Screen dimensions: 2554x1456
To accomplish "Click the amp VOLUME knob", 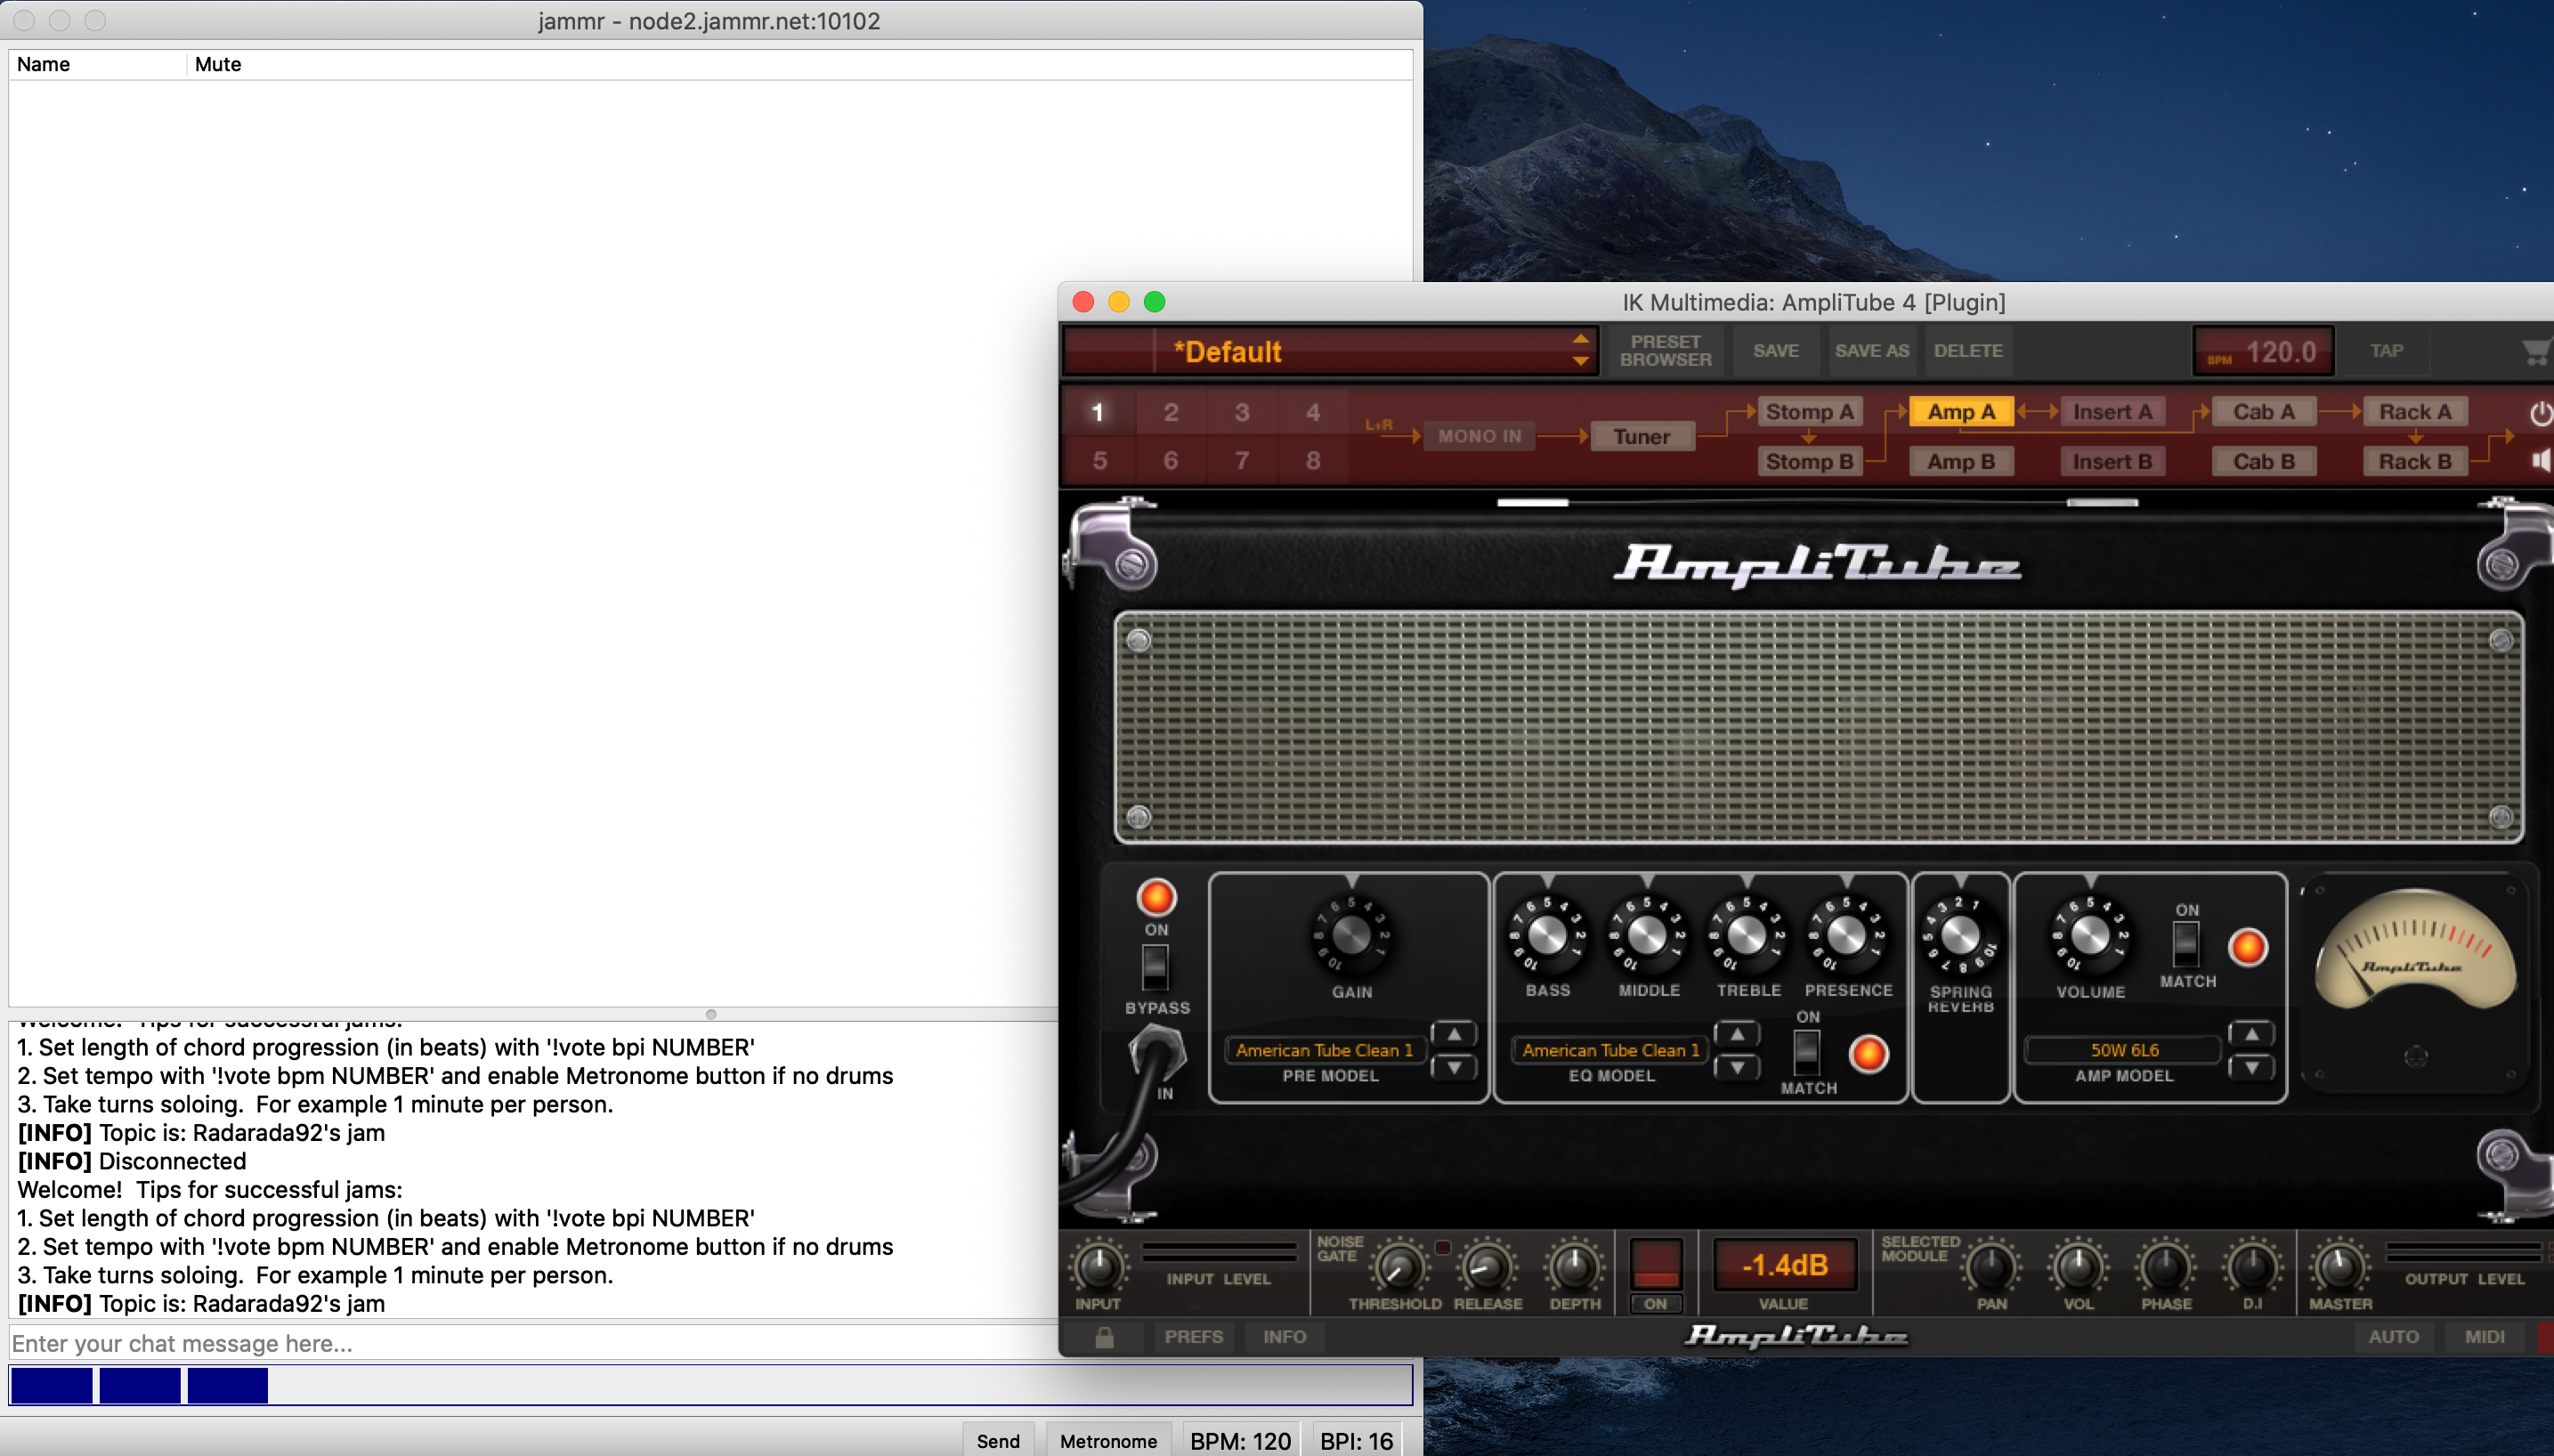I will click(2090, 935).
